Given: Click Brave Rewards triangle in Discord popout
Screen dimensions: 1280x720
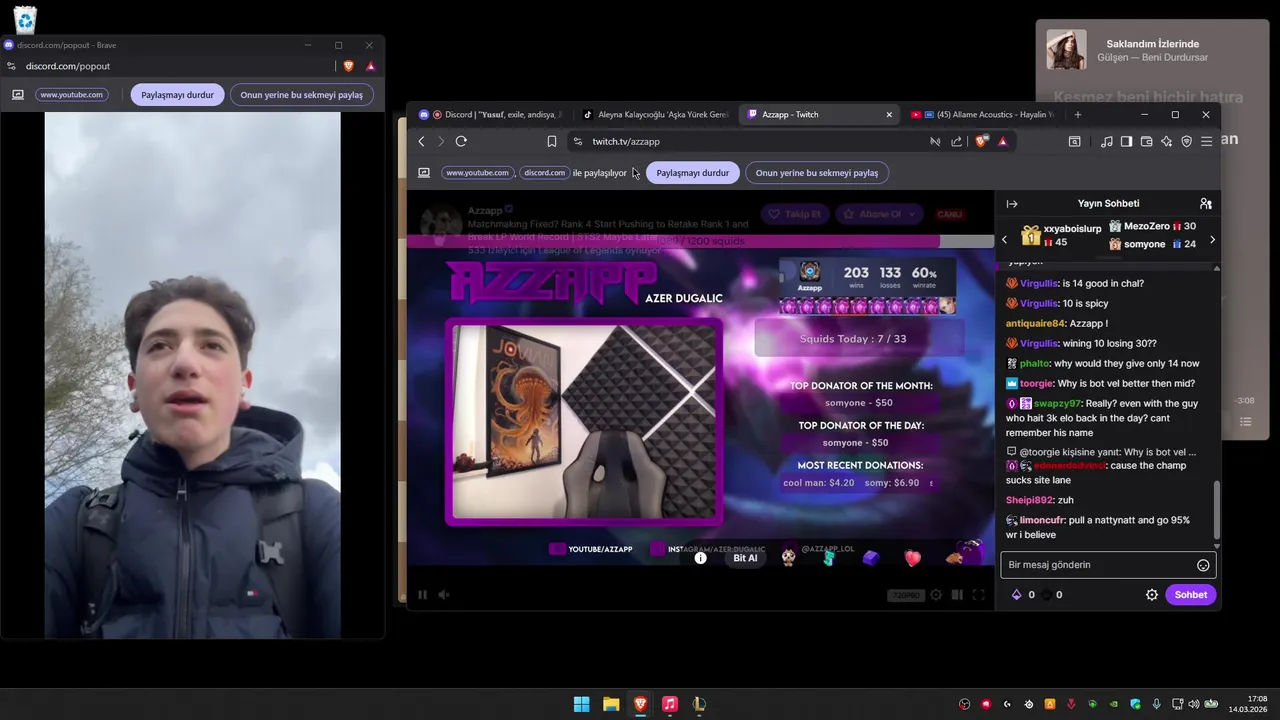Looking at the screenshot, I should pos(370,66).
